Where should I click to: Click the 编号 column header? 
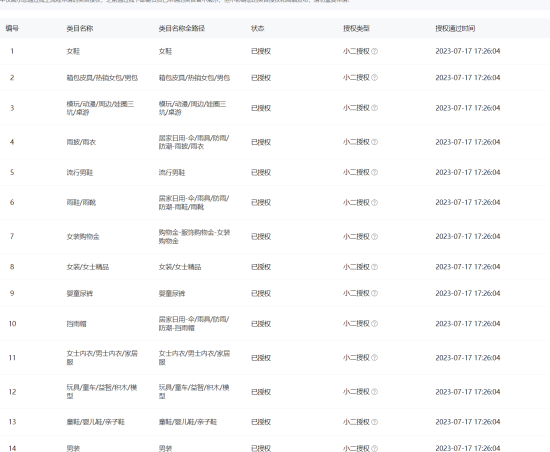pos(12,28)
